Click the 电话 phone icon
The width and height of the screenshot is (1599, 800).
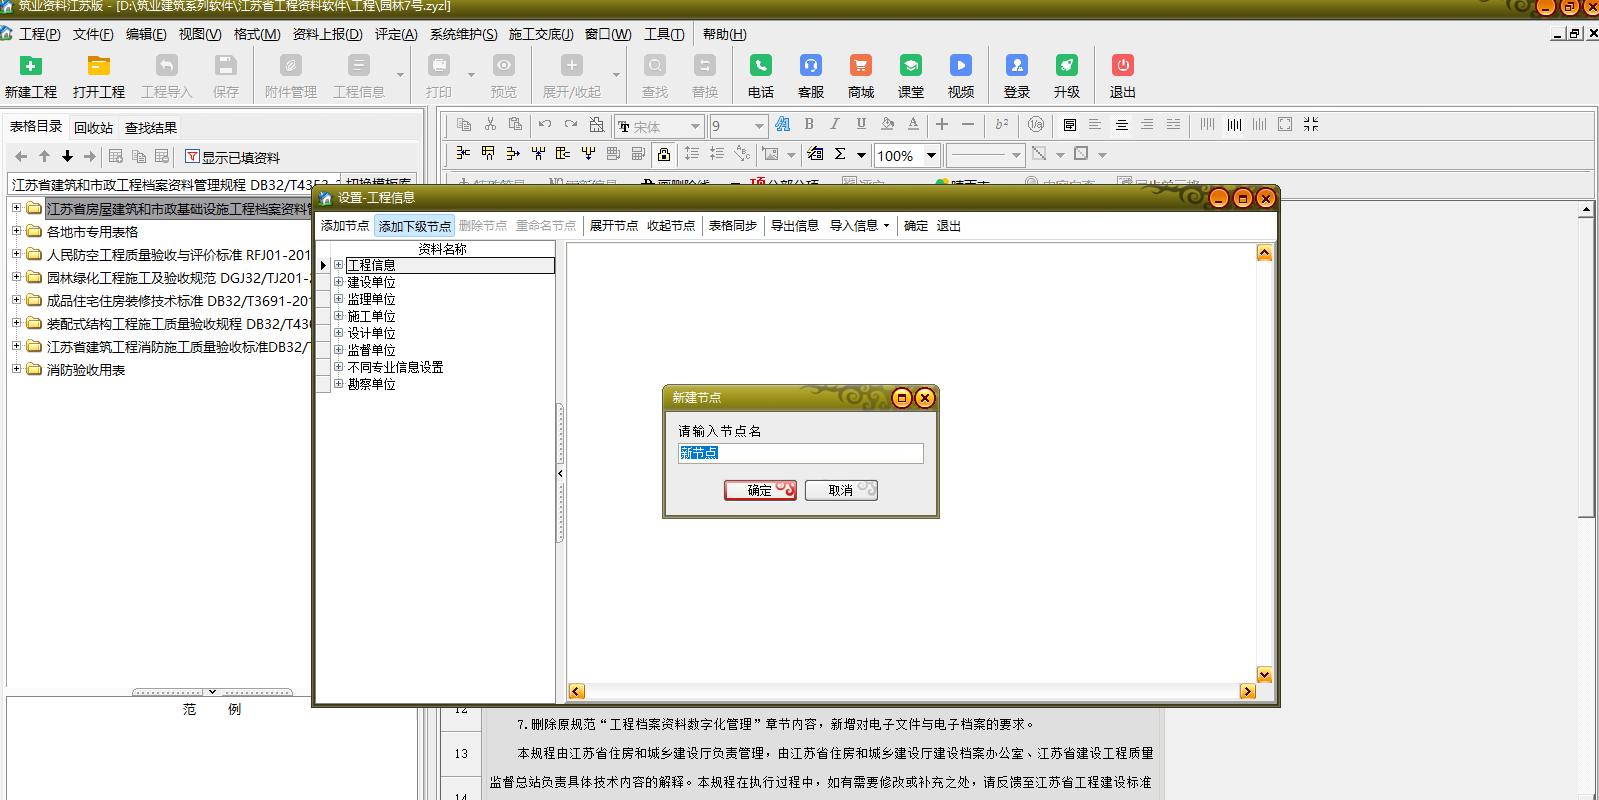coord(760,67)
